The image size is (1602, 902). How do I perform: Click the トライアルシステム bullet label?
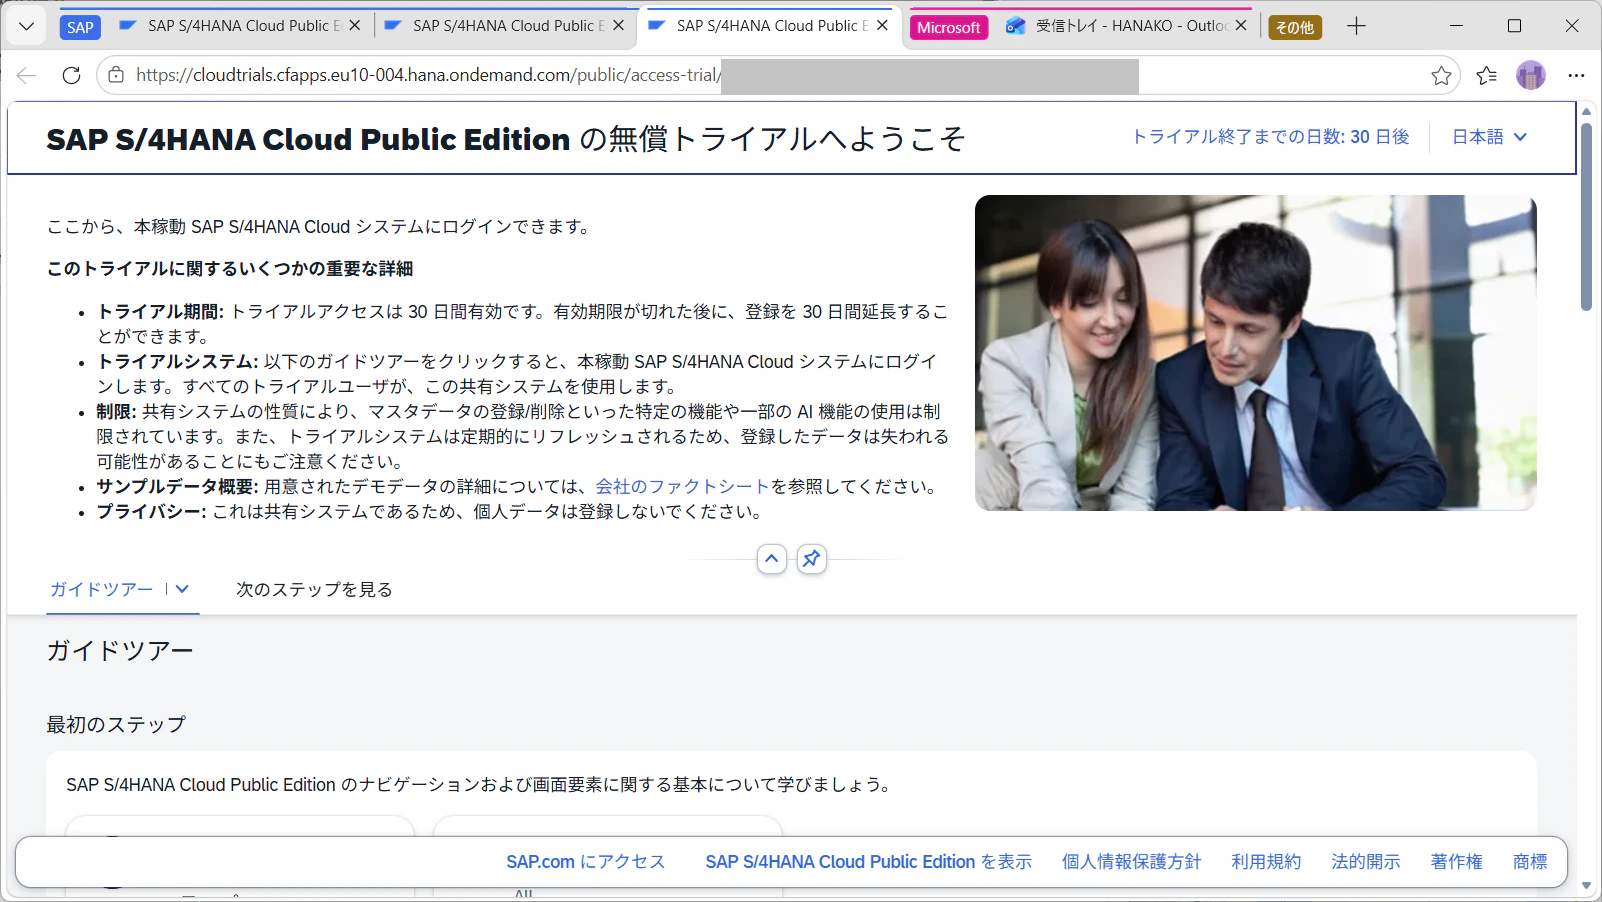(x=177, y=362)
